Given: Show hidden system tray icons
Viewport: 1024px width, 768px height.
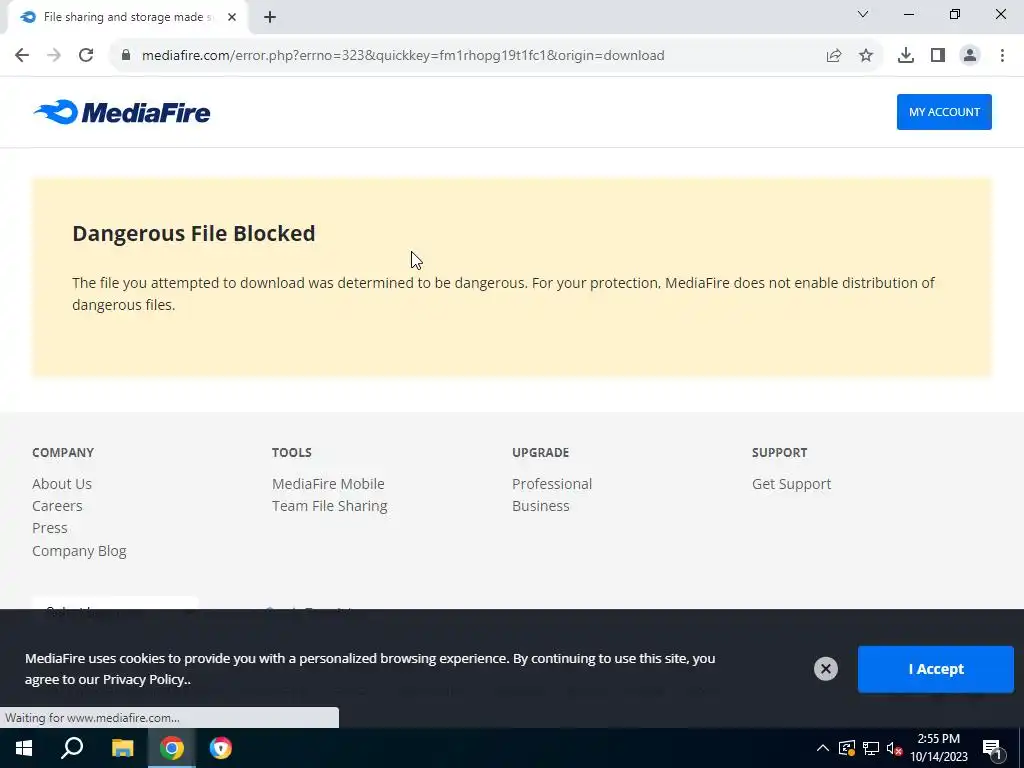Looking at the screenshot, I should [823, 748].
